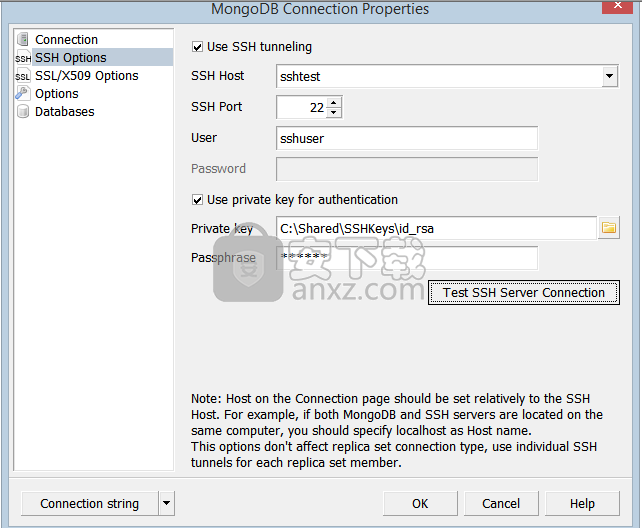Click the Databases icon in sidebar
This screenshot has height=528, width=642.
(x=23, y=112)
